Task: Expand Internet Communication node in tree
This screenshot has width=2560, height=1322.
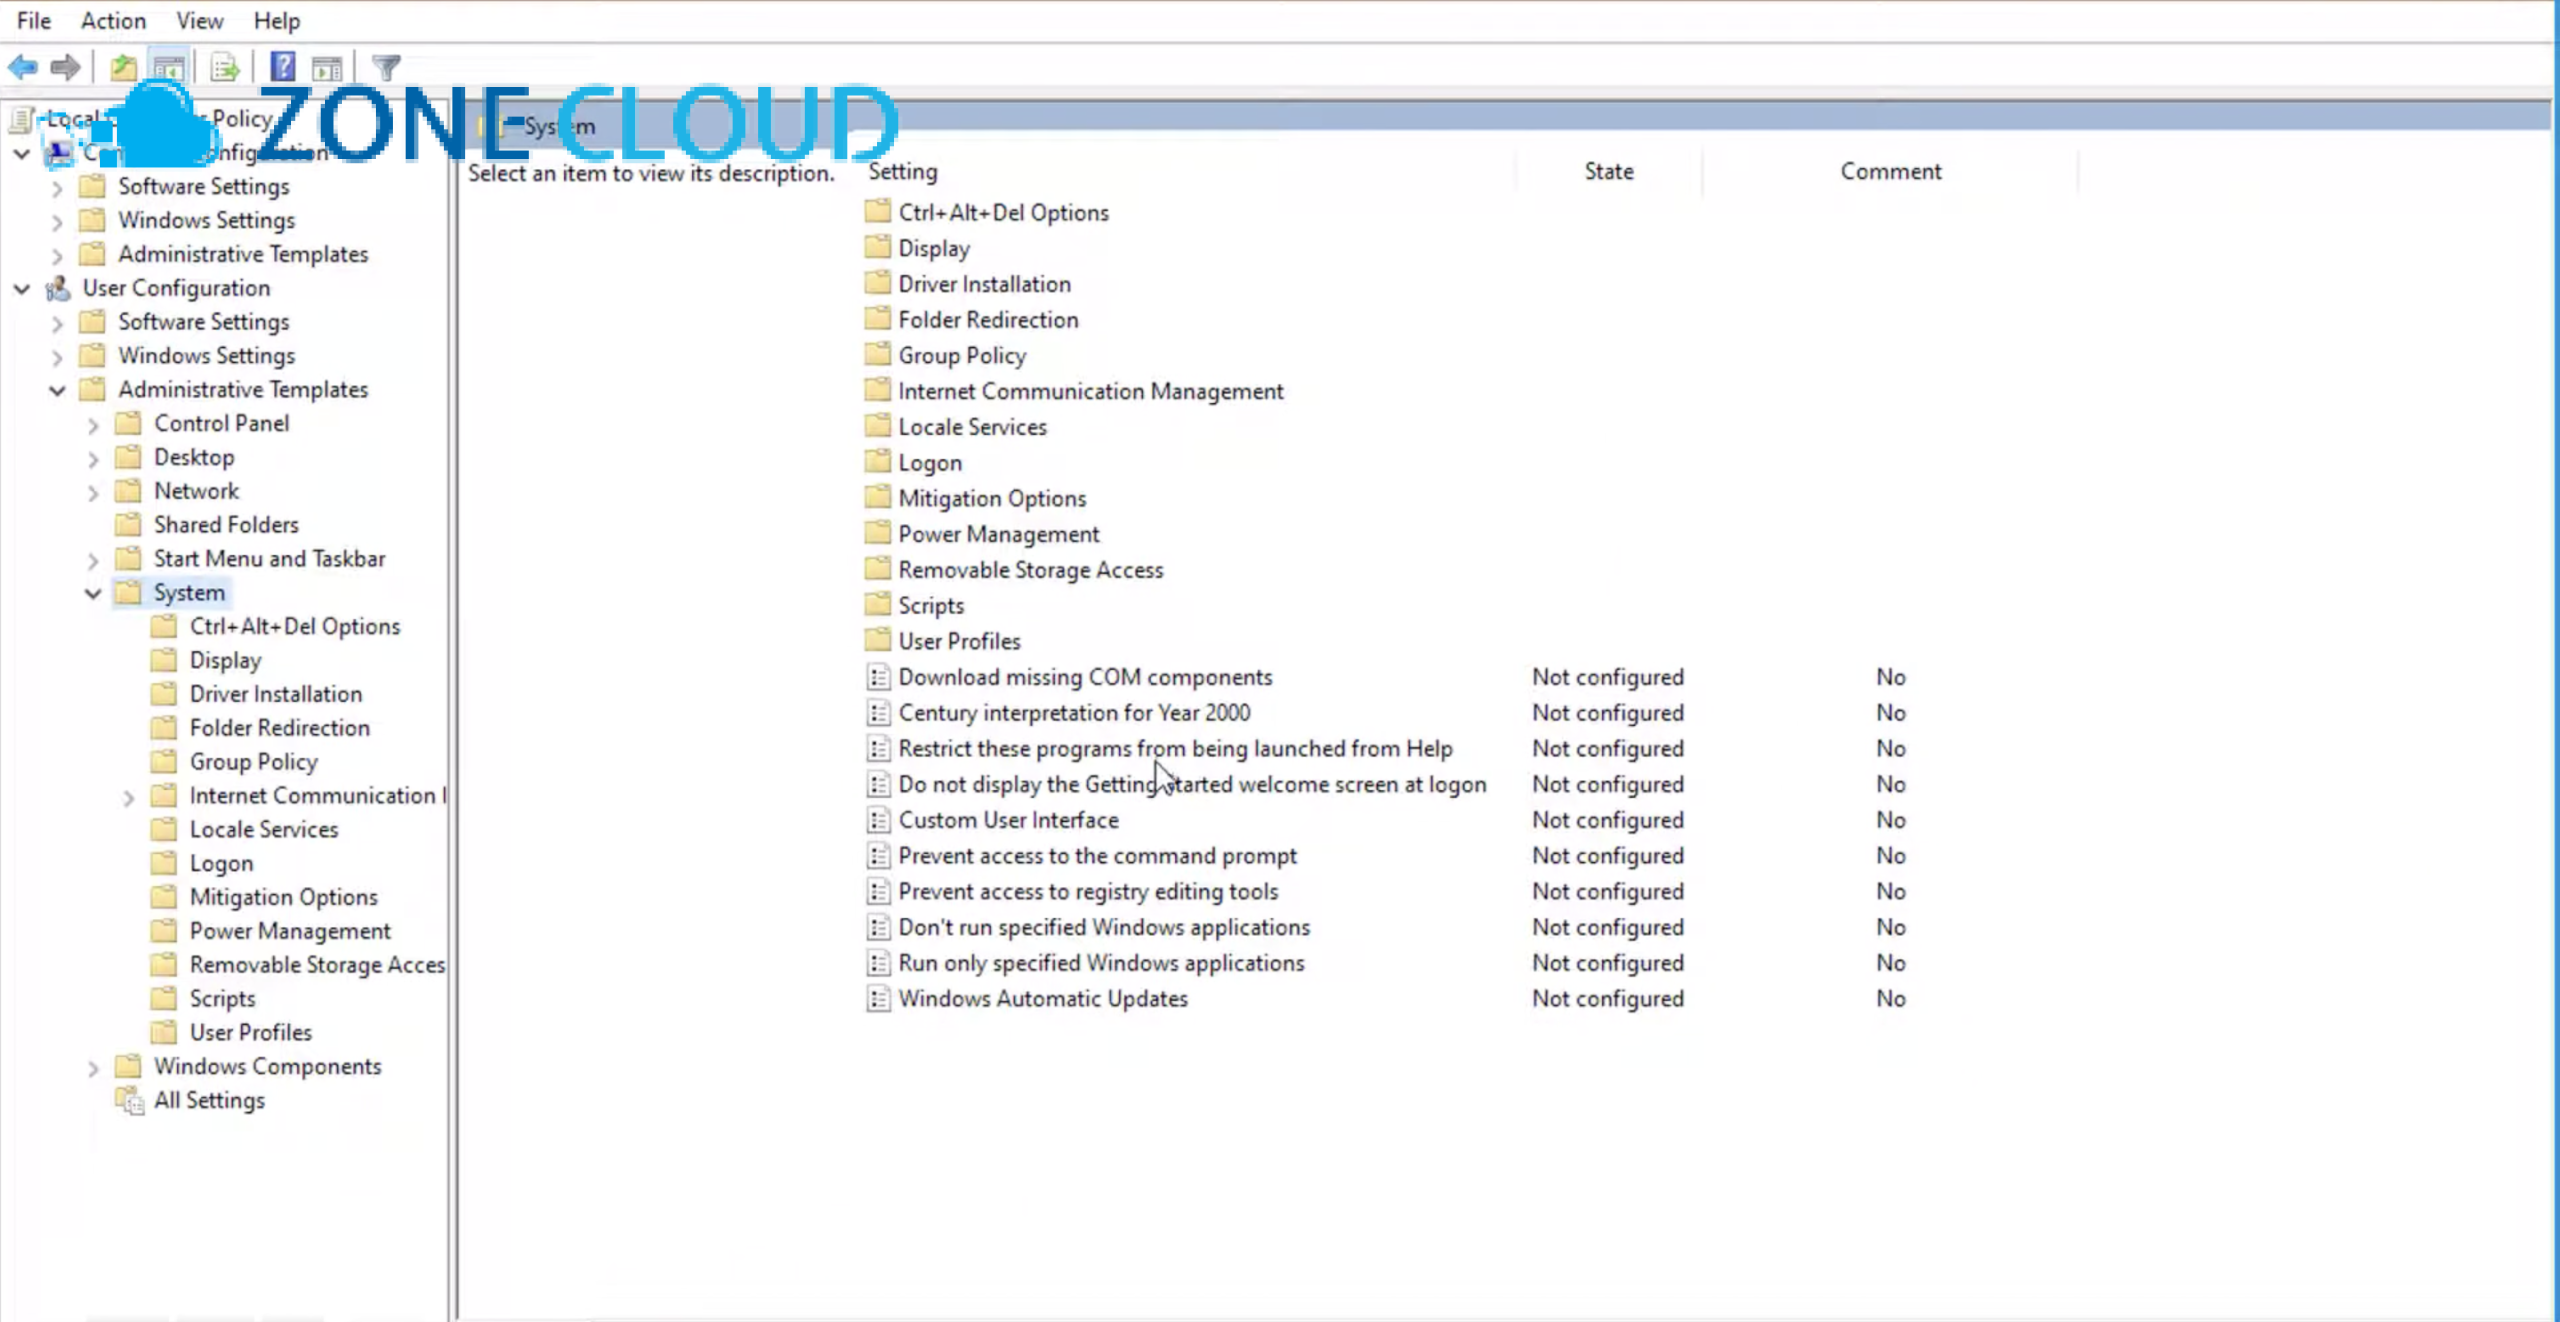Action: (129, 797)
